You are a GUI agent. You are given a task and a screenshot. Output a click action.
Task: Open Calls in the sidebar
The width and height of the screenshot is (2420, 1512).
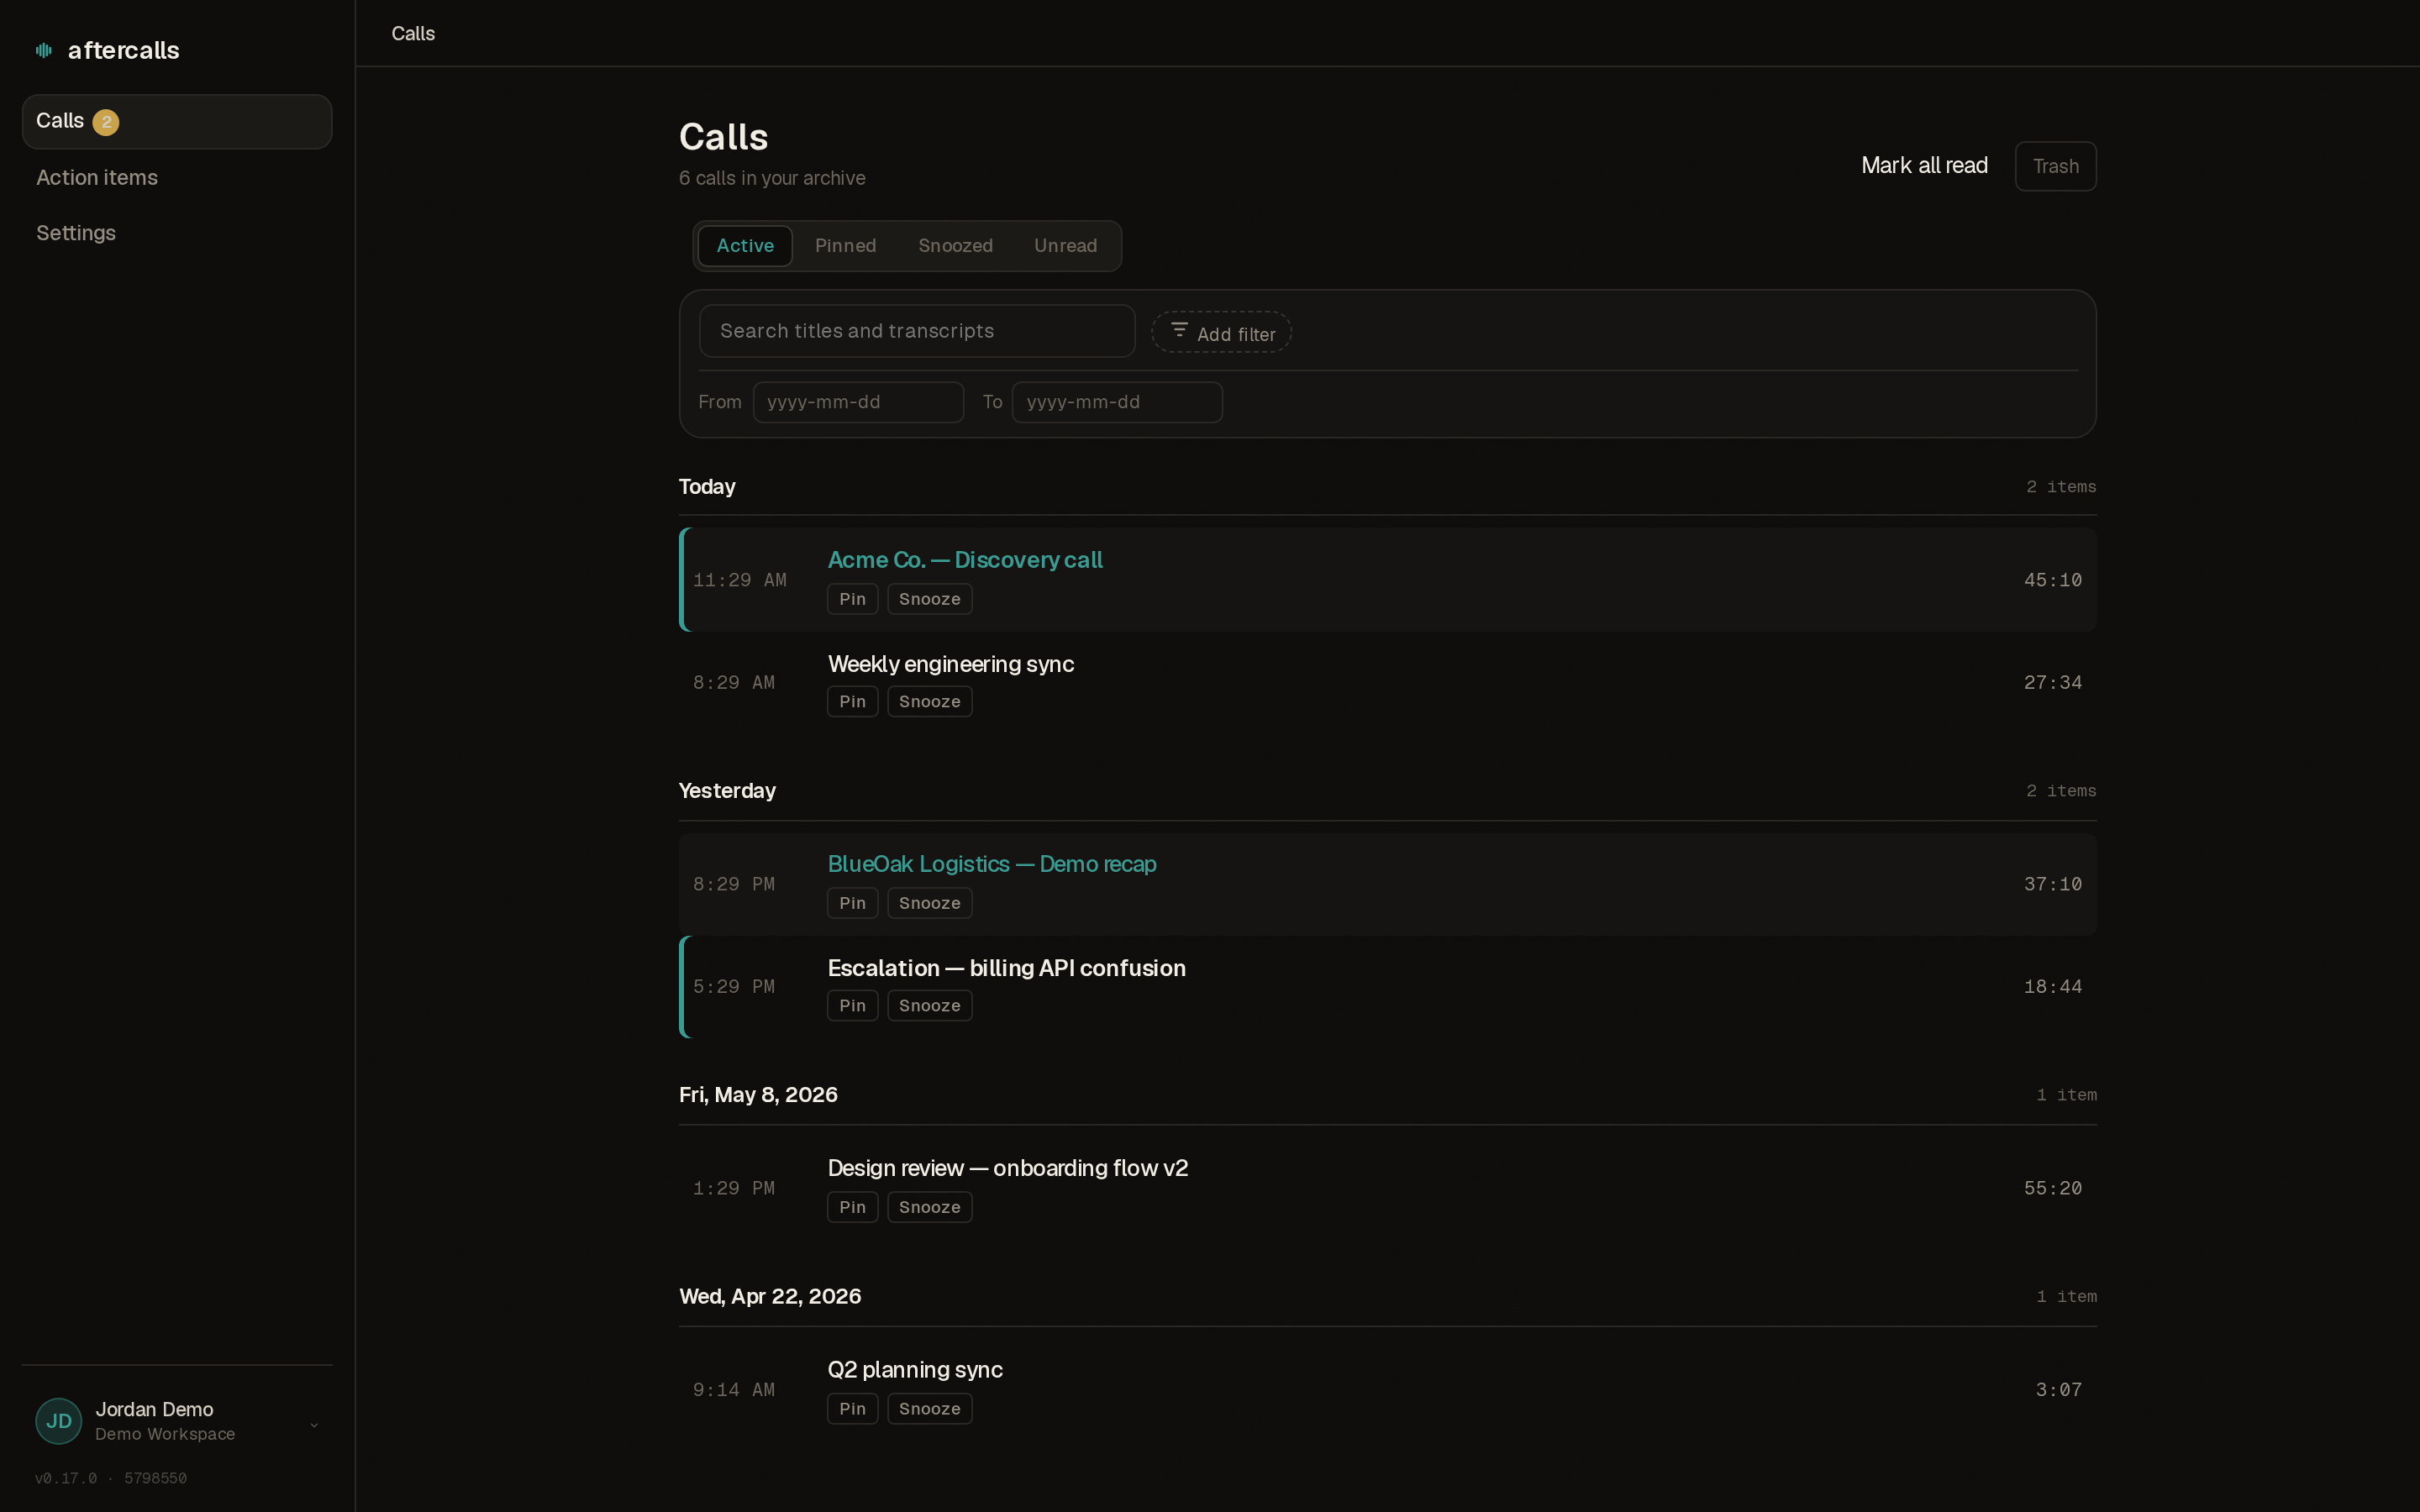[177, 121]
